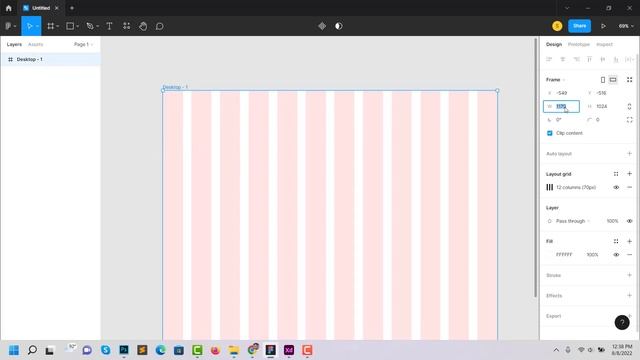Select Desktop - 1 layer in list
The height and width of the screenshot is (360, 640).
click(x=50, y=60)
